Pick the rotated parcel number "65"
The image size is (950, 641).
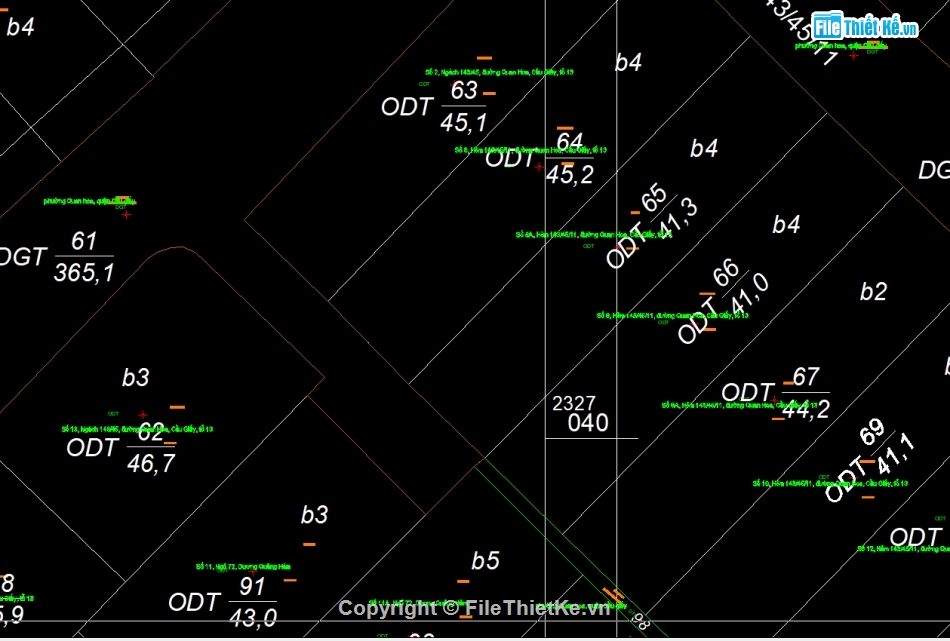(654, 199)
